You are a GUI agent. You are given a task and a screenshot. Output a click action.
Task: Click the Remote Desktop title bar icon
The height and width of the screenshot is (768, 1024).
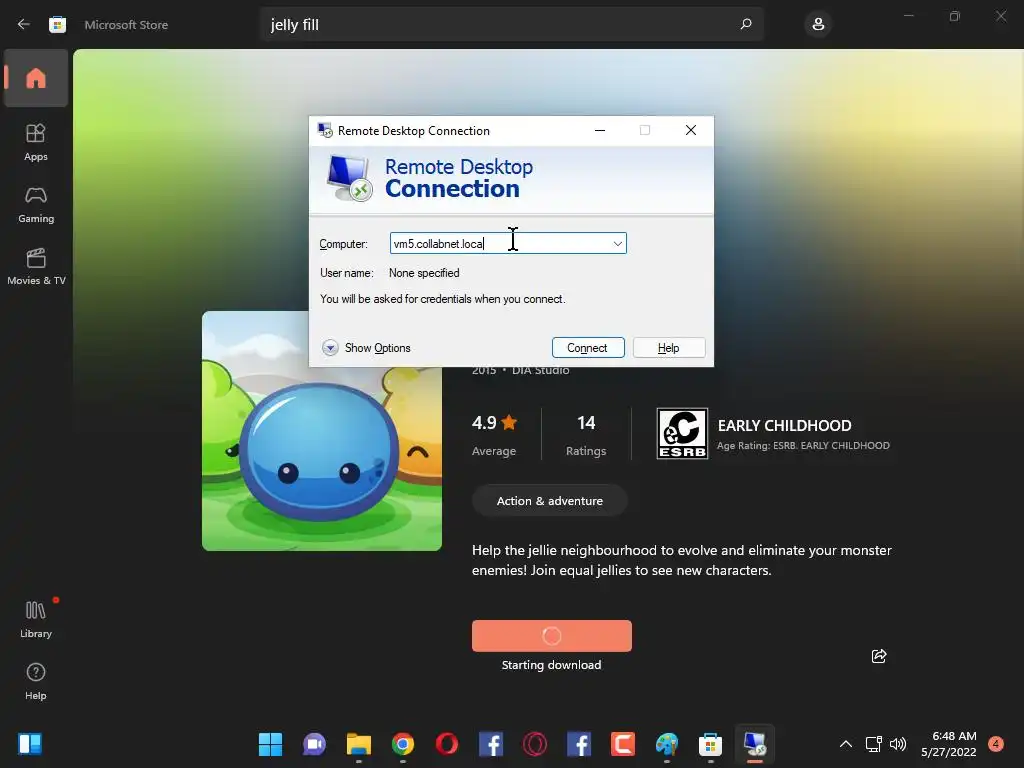pyautogui.click(x=325, y=130)
